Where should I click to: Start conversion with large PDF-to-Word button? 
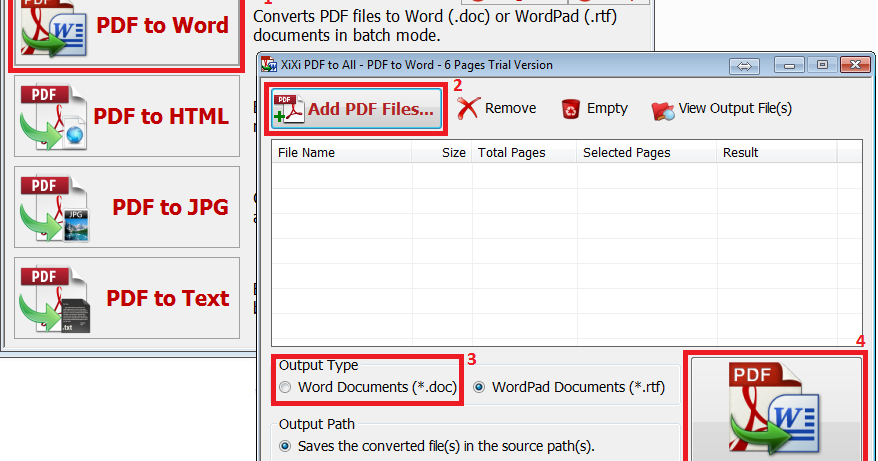pos(776,409)
